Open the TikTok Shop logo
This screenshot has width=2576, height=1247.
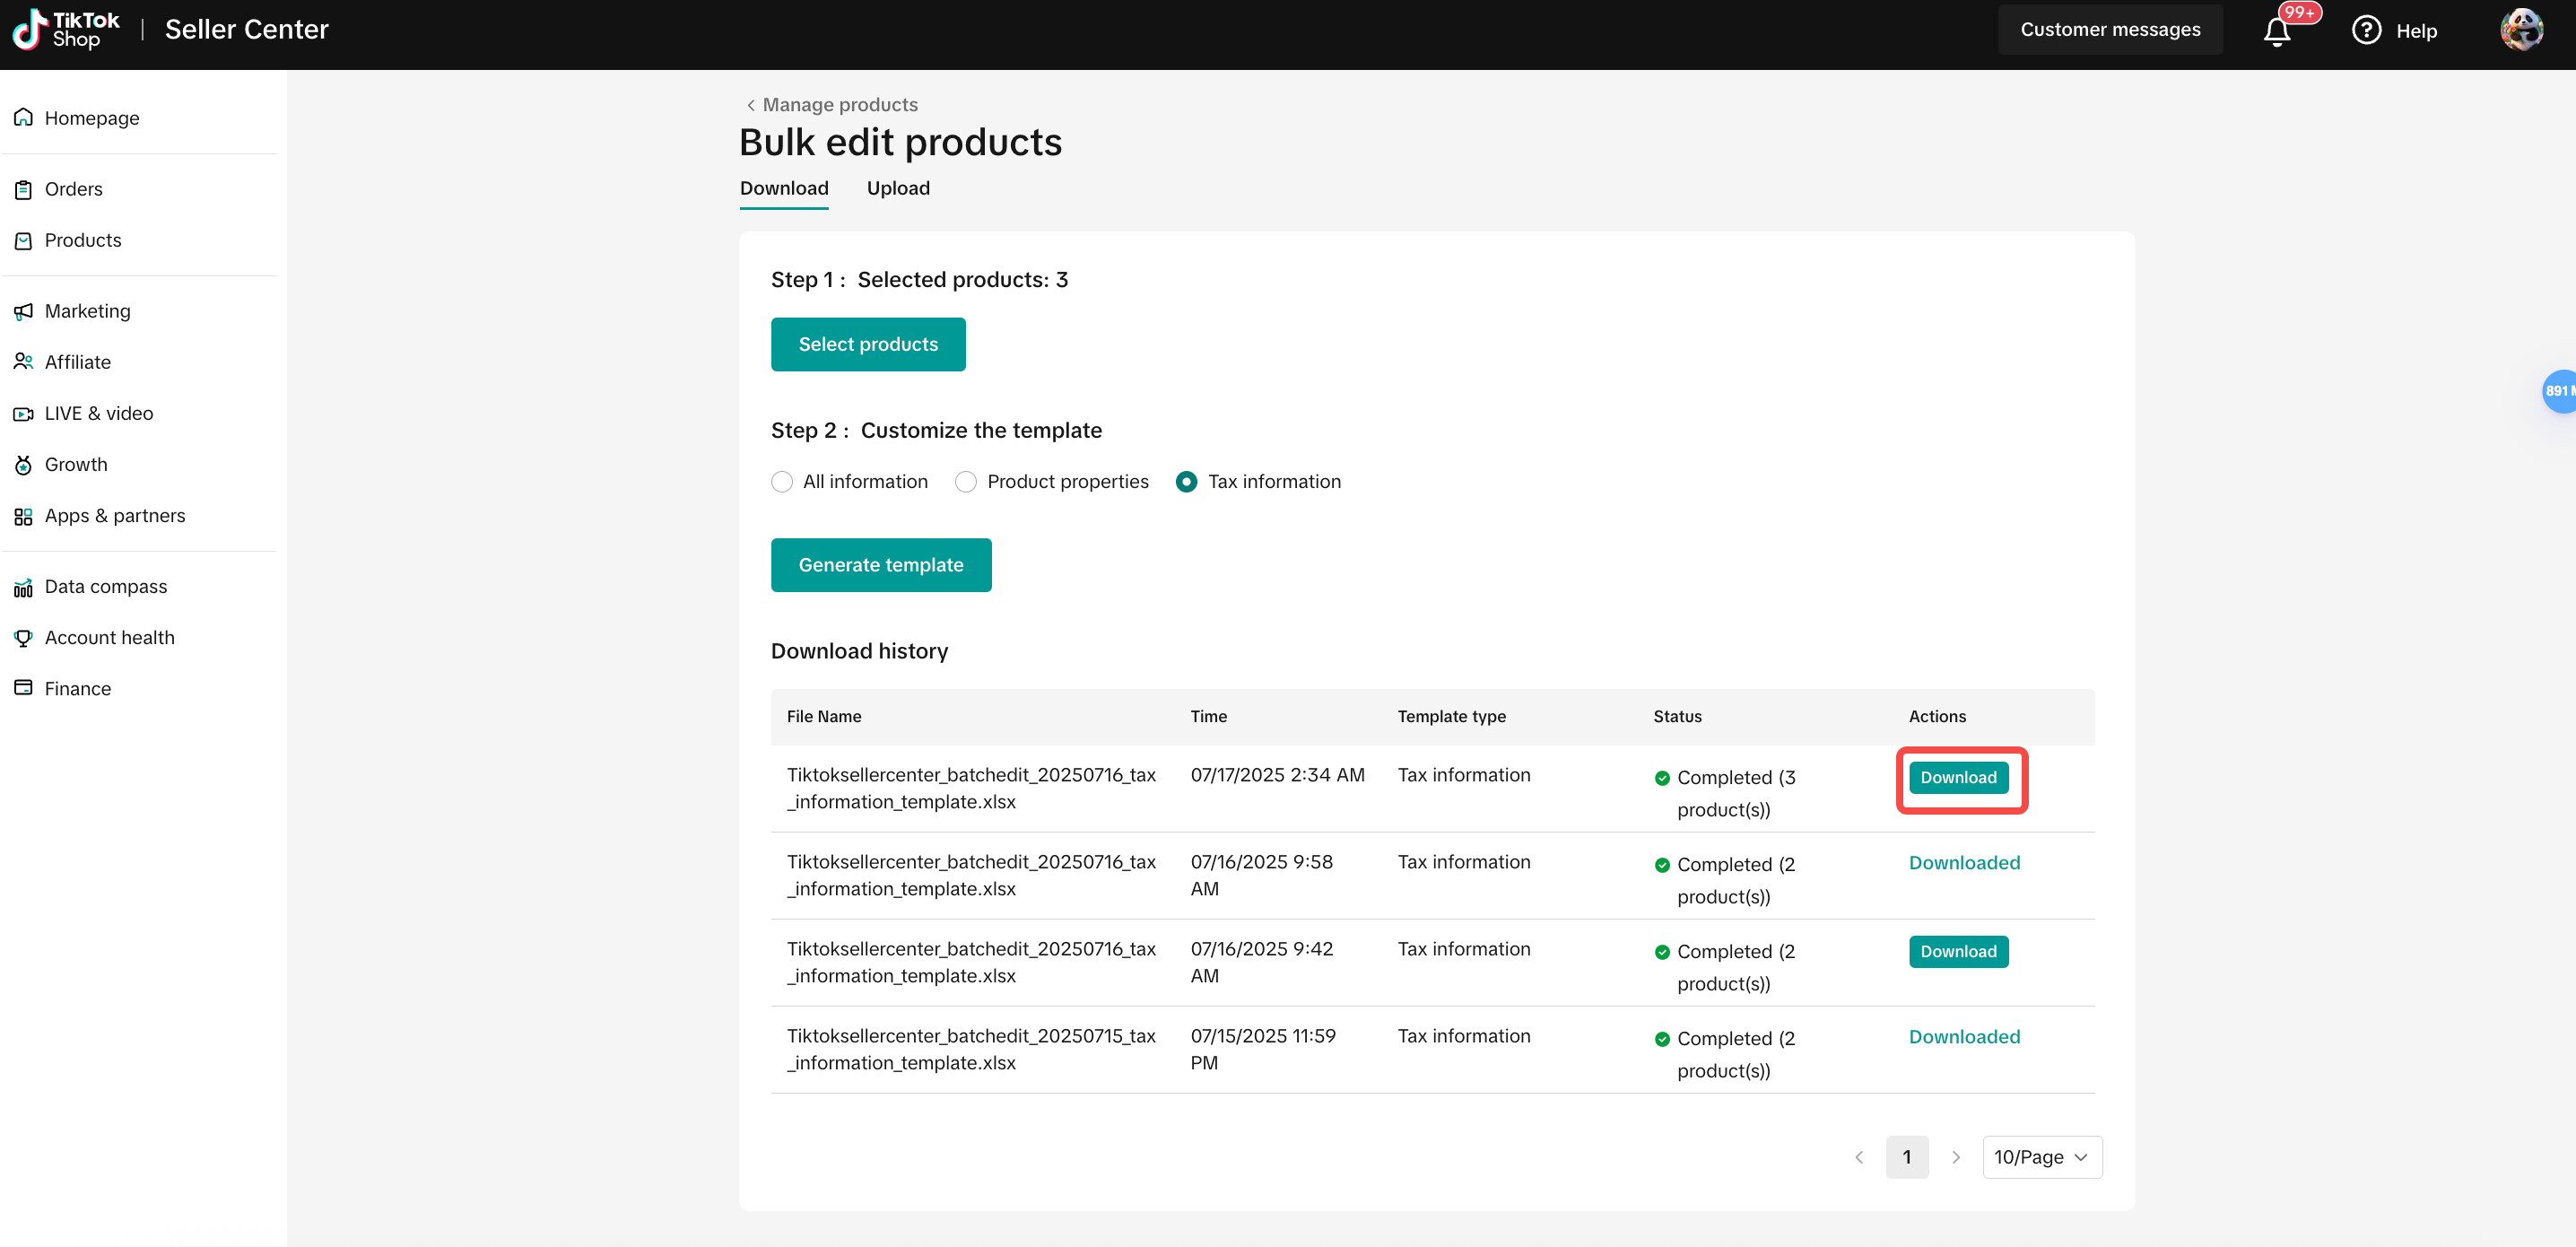click(66, 29)
